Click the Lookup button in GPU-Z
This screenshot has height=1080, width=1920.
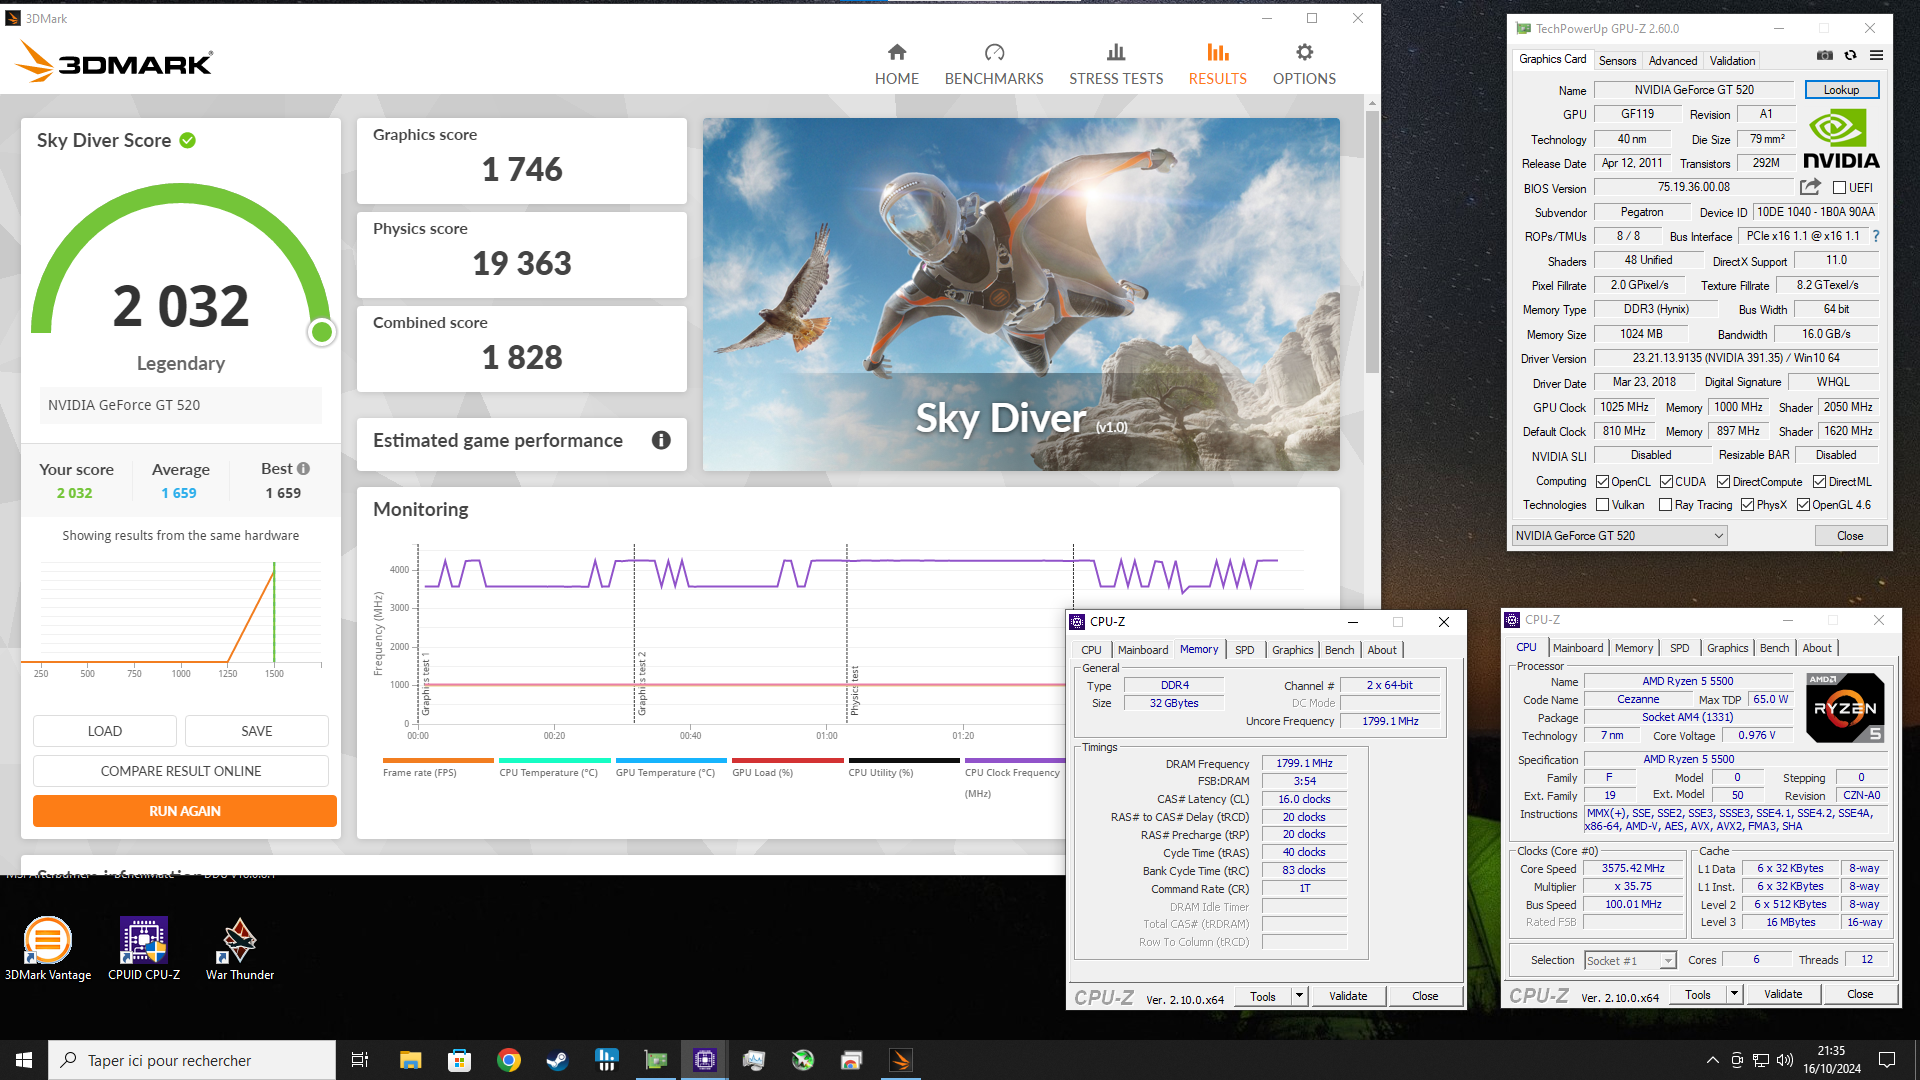tap(1841, 90)
